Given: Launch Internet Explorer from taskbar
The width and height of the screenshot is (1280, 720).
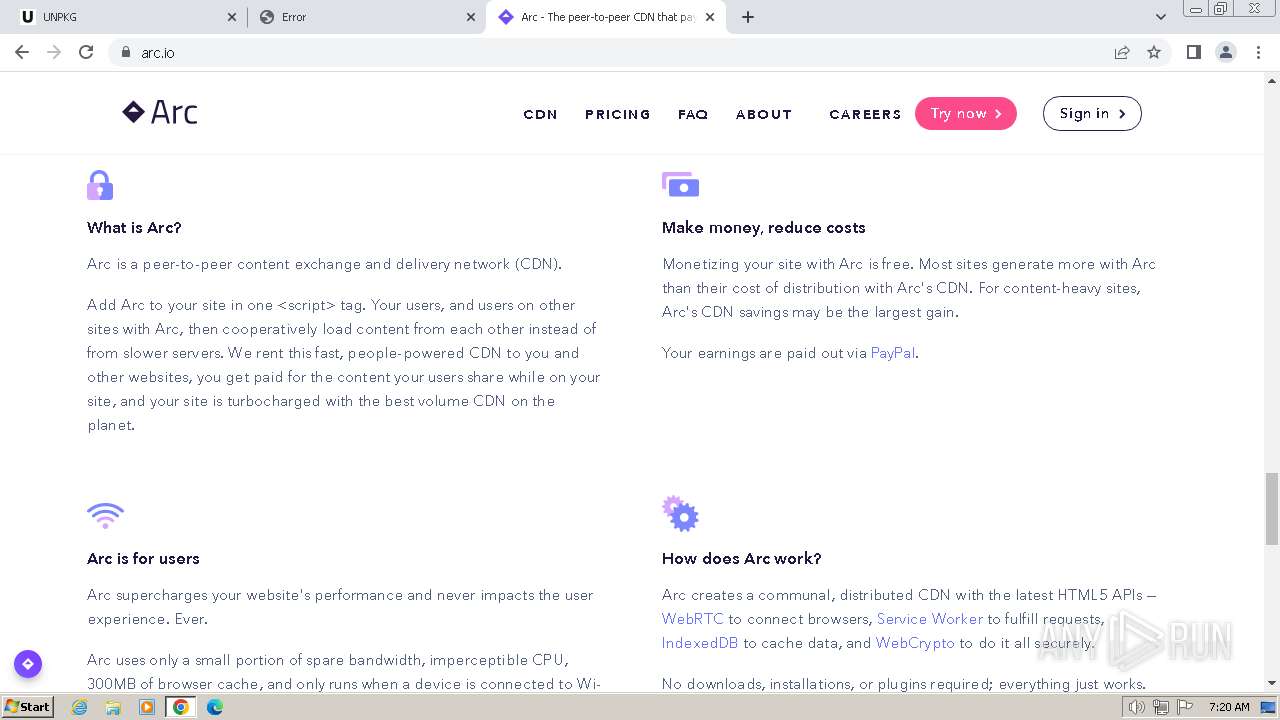Looking at the screenshot, I should pos(80,707).
